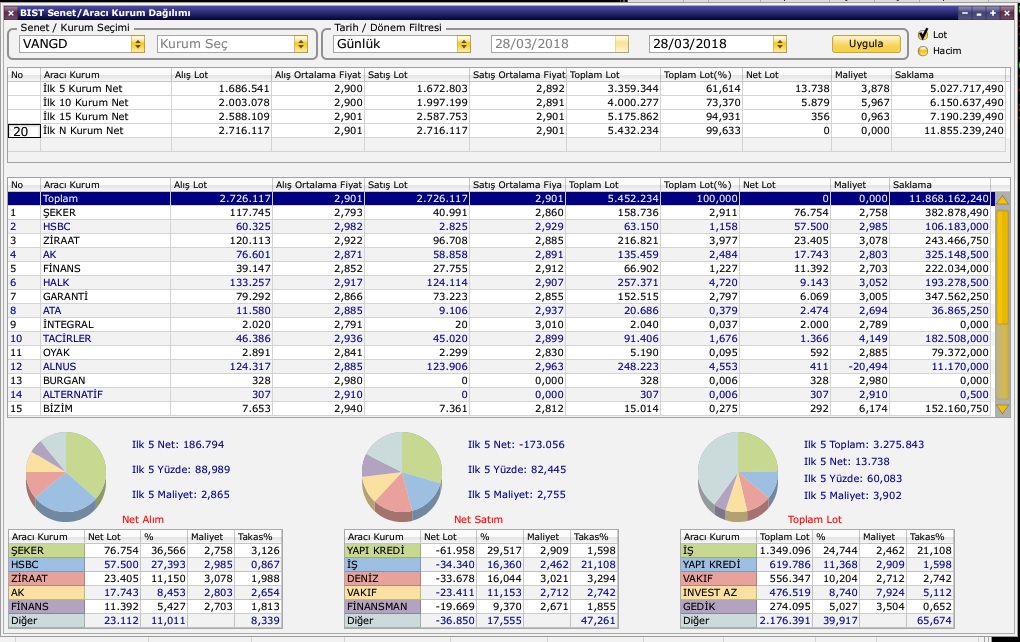Click the scroll down arrow of broker table
Screen dimensions: 1020x642
[x=1002, y=408]
